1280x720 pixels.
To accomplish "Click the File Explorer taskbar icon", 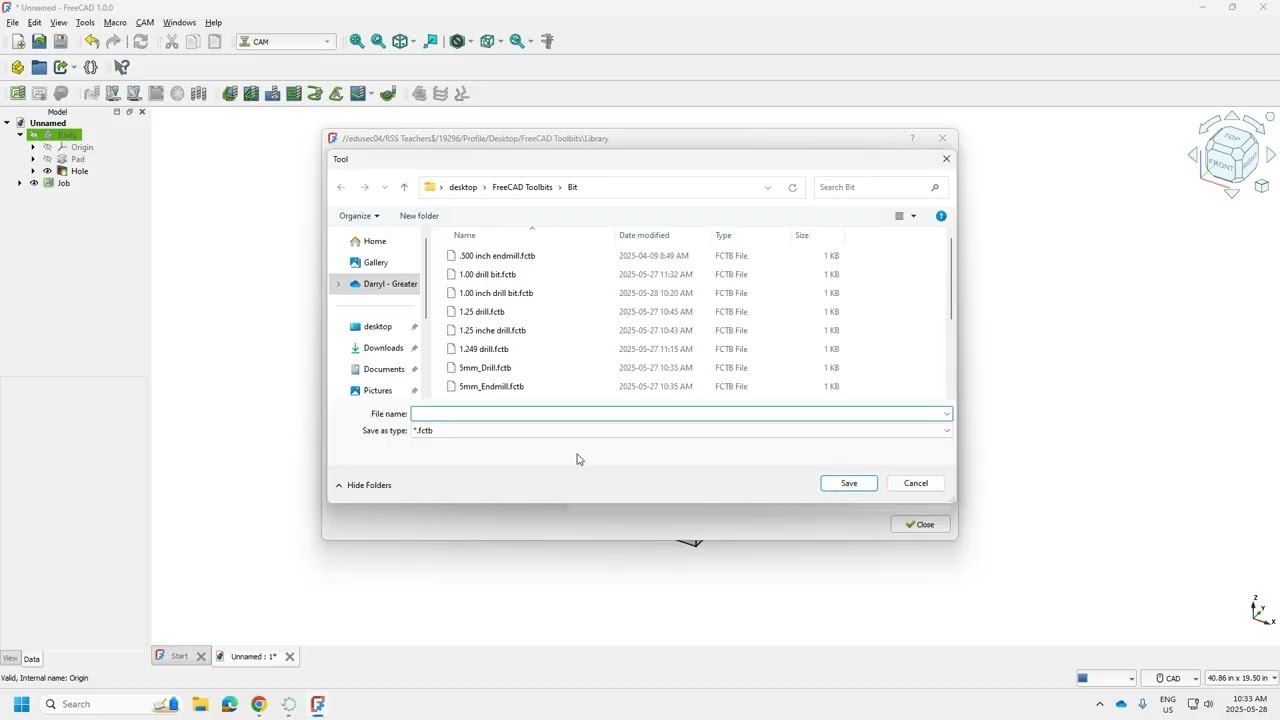I will click(x=200, y=704).
